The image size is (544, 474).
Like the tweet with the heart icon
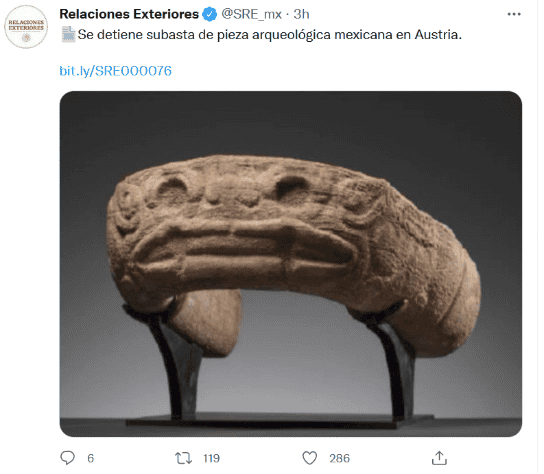coord(309,458)
